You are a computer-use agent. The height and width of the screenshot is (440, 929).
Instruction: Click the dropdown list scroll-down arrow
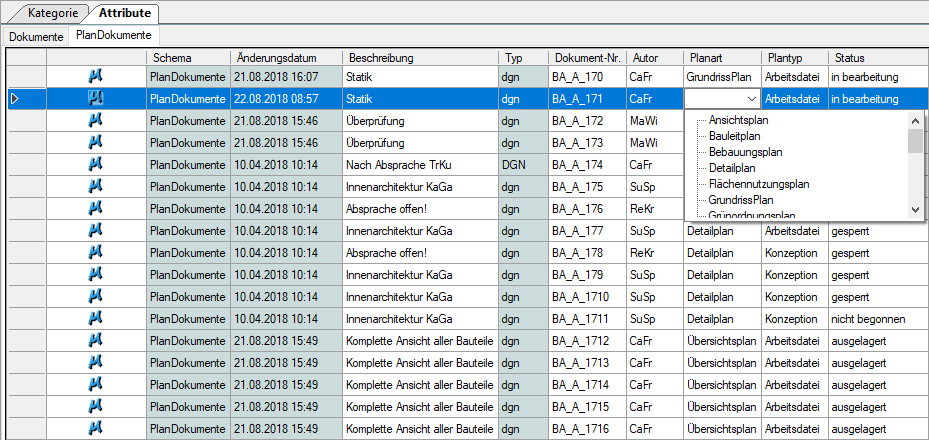(x=915, y=209)
